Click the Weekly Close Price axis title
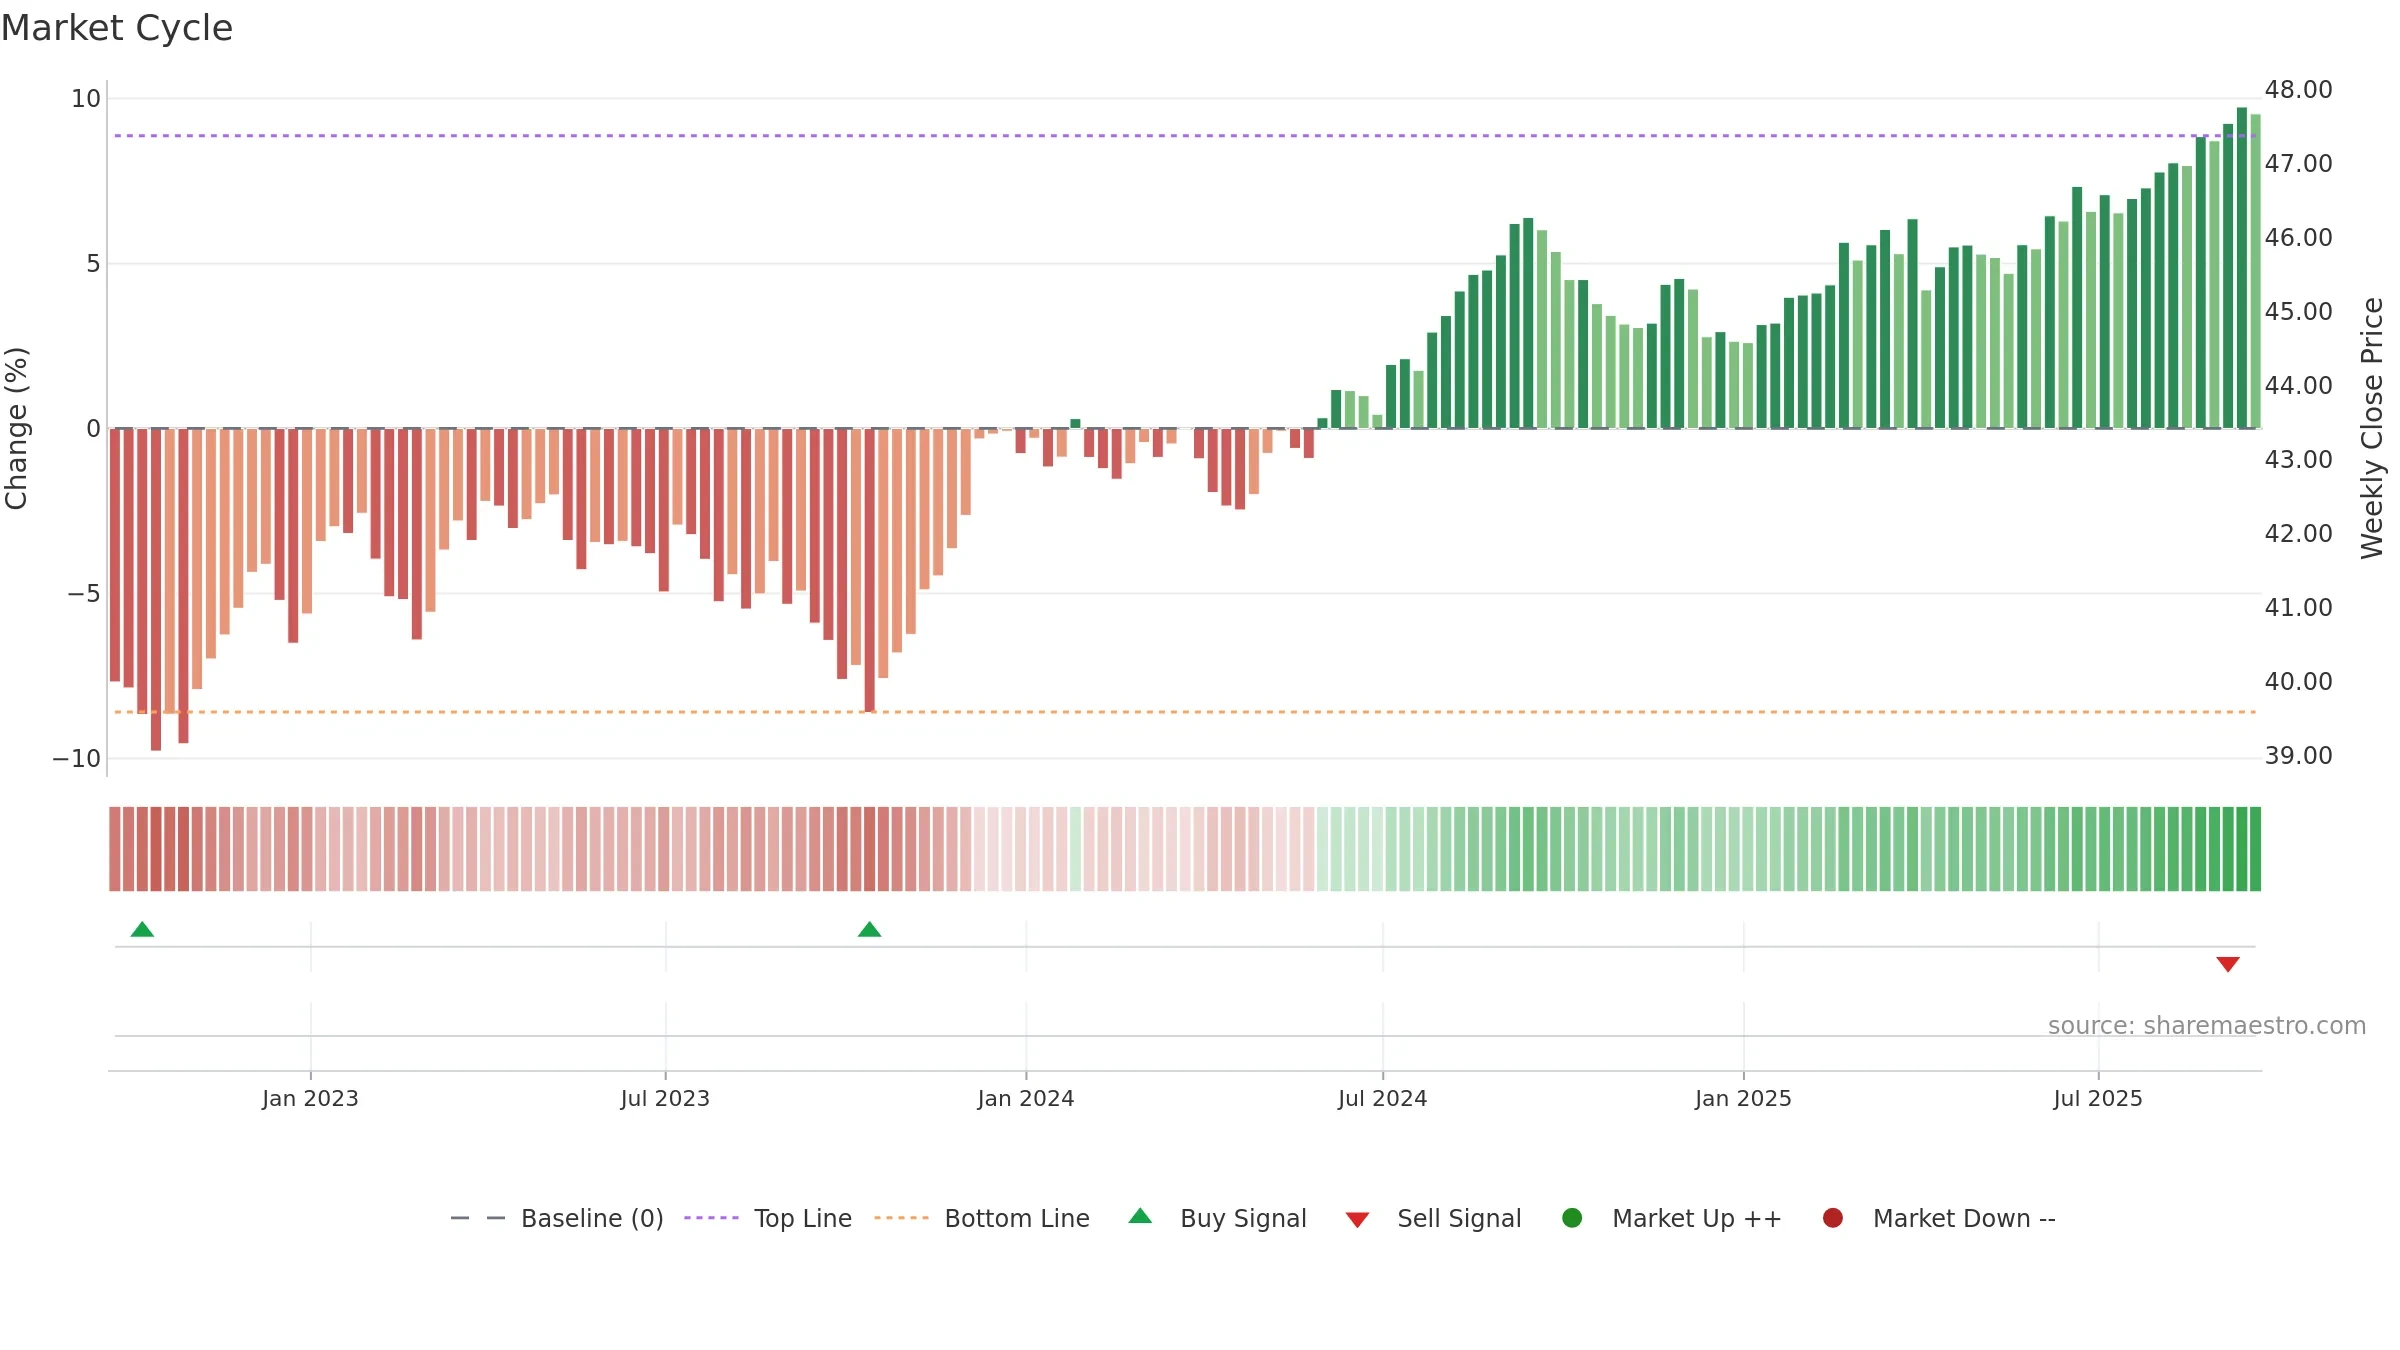 2372,428
